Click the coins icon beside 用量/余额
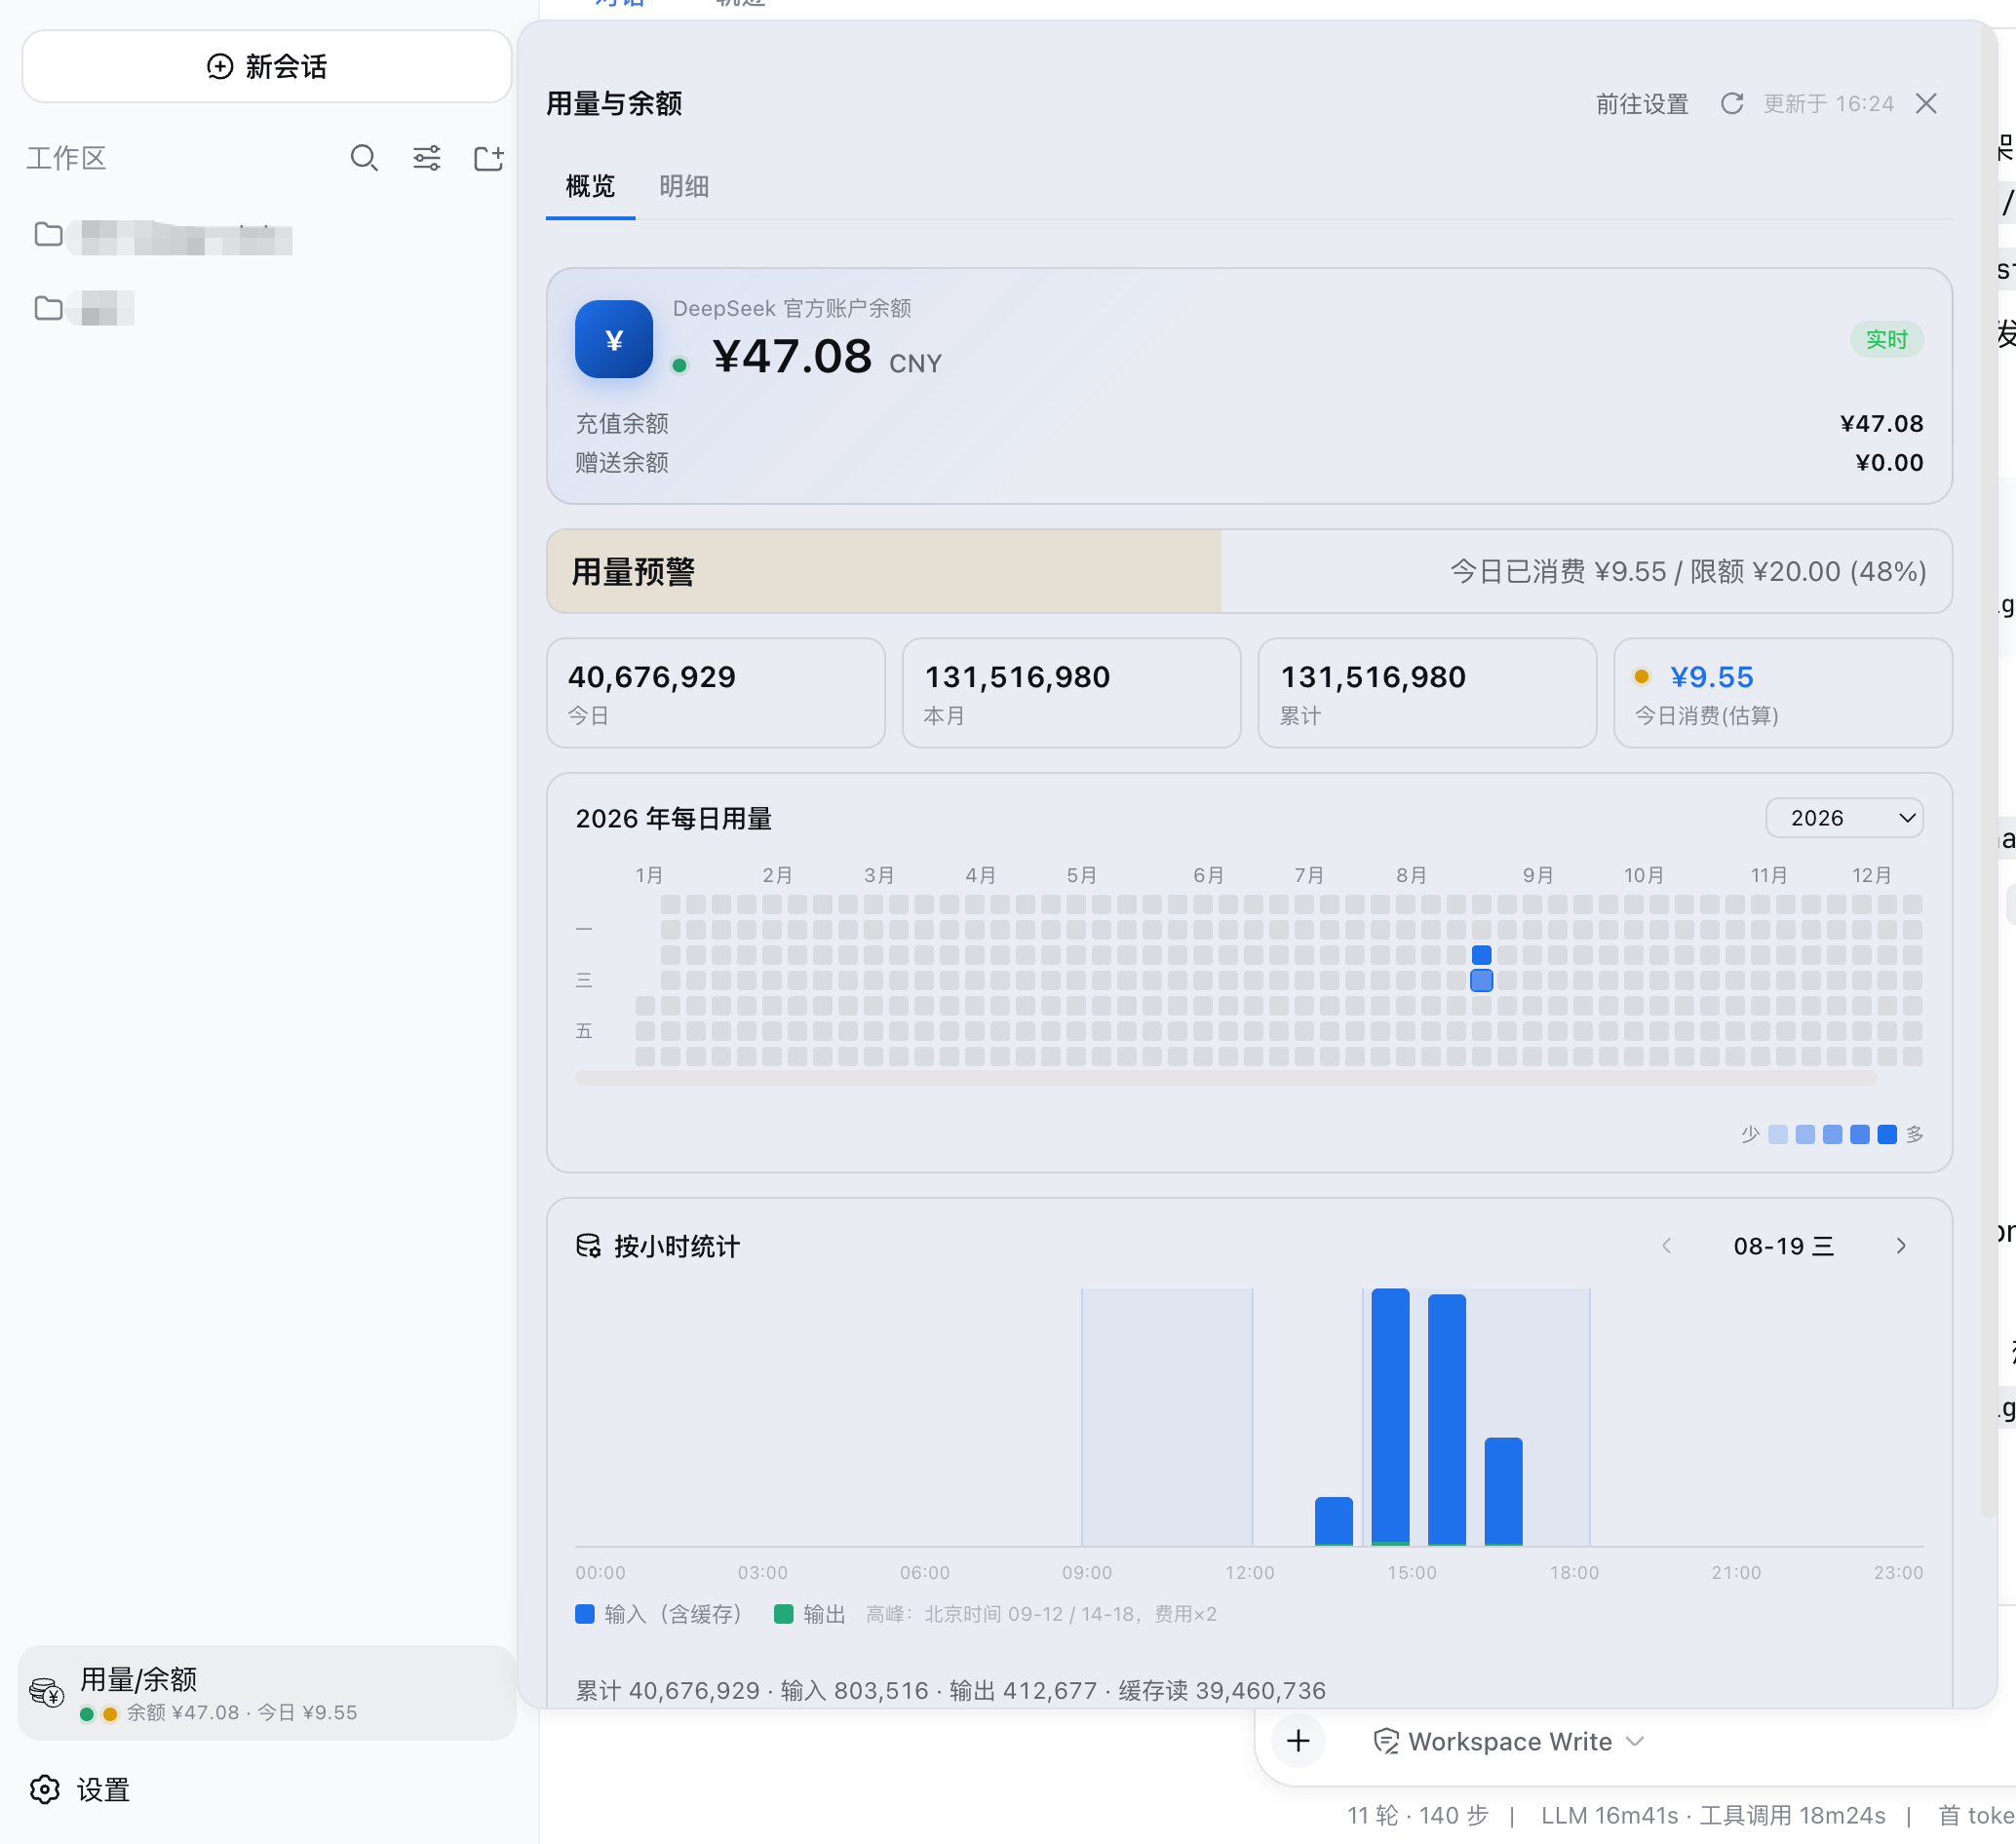 click(x=47, y=1692)
